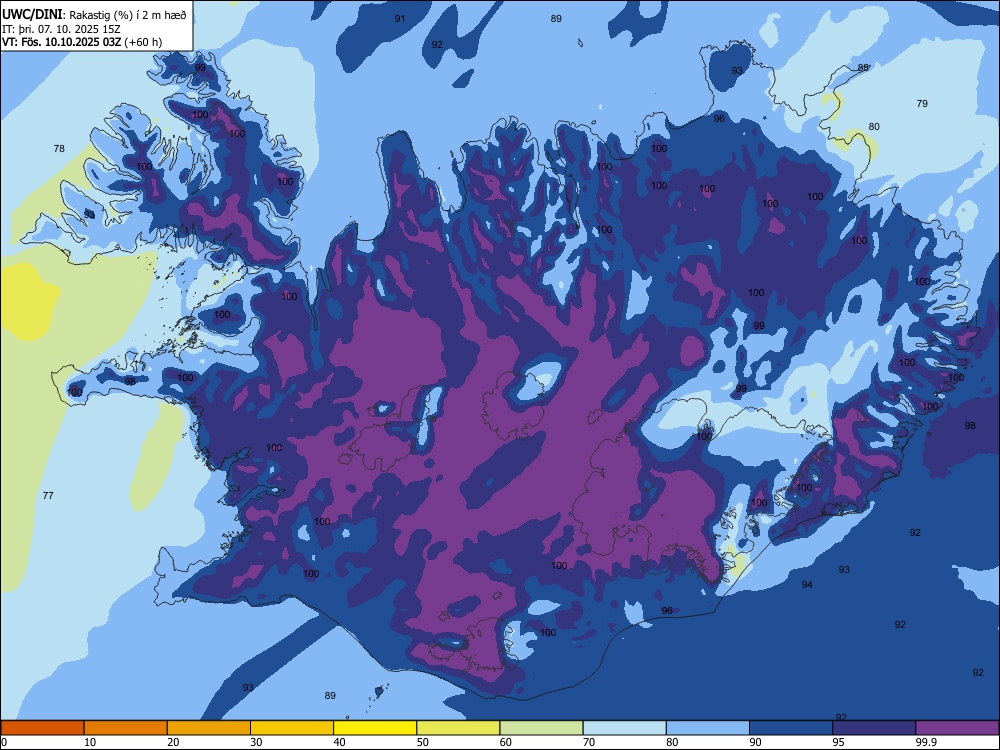Click the humidity value '79' in the northeast
The height and width of the screenshot is (750, 1000).
pyautogui.click(x=922, y=103)
